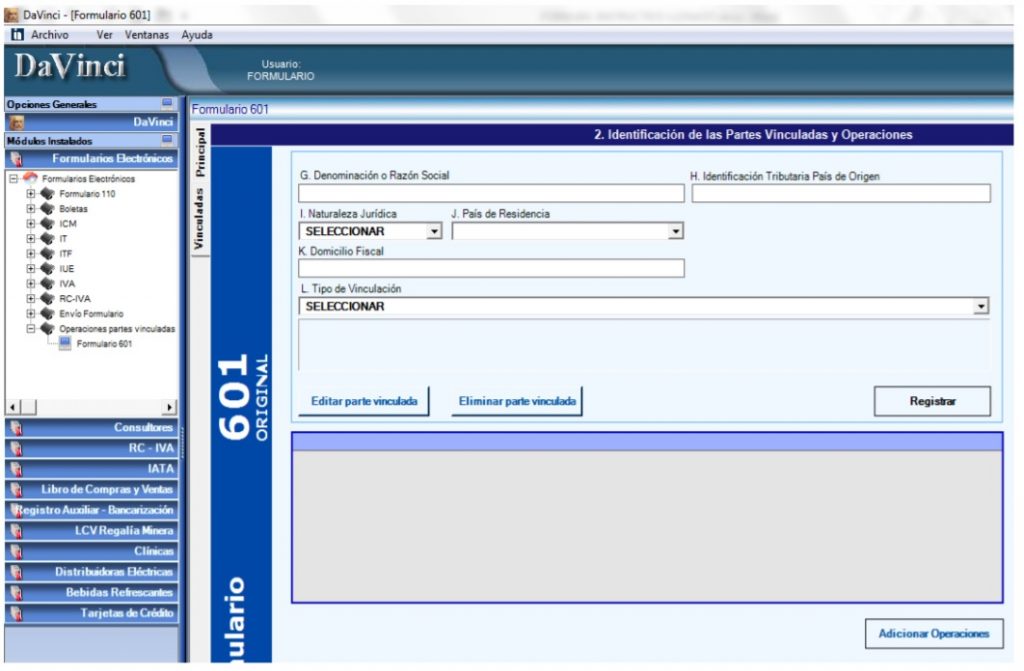This screenshot has height=671, width=1024.
Task: Click the Tarjetas de Crédito module icon
Action: point(16,613)
